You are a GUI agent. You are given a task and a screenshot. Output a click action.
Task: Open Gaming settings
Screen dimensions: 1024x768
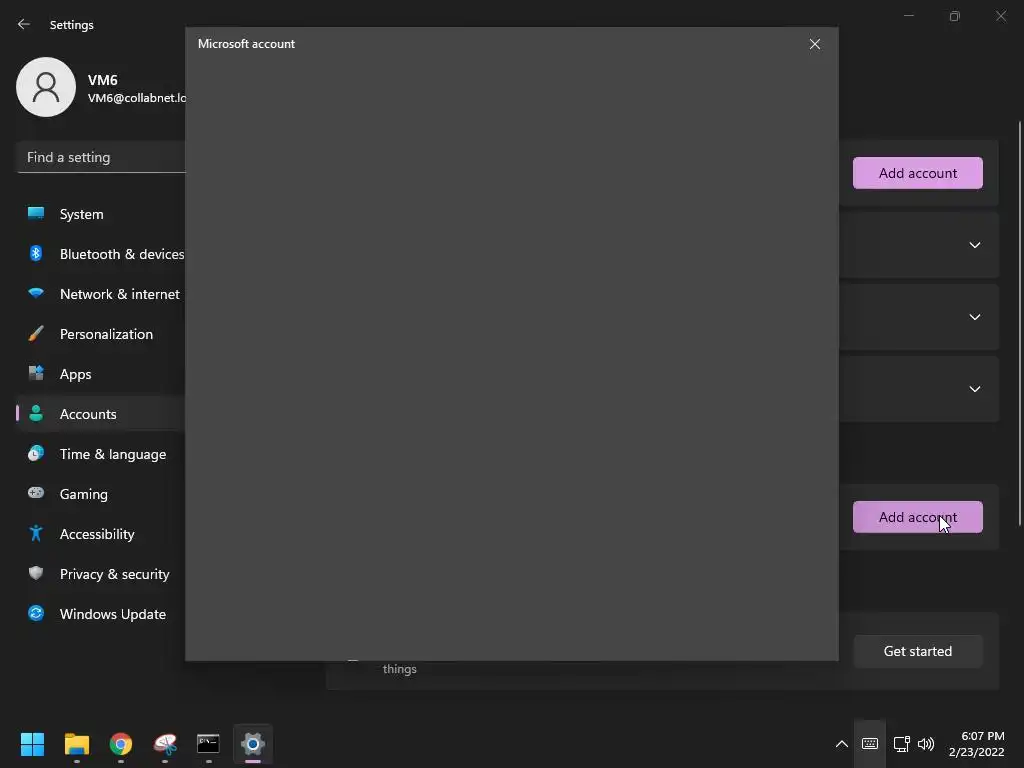tap(101, 494)
